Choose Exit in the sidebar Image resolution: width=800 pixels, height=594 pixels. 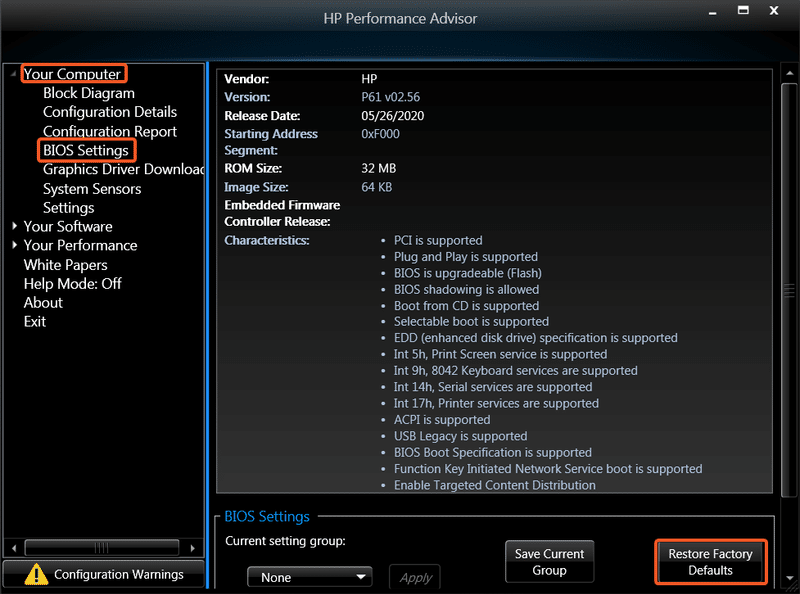pyautogui.click(x=35, y=321)
